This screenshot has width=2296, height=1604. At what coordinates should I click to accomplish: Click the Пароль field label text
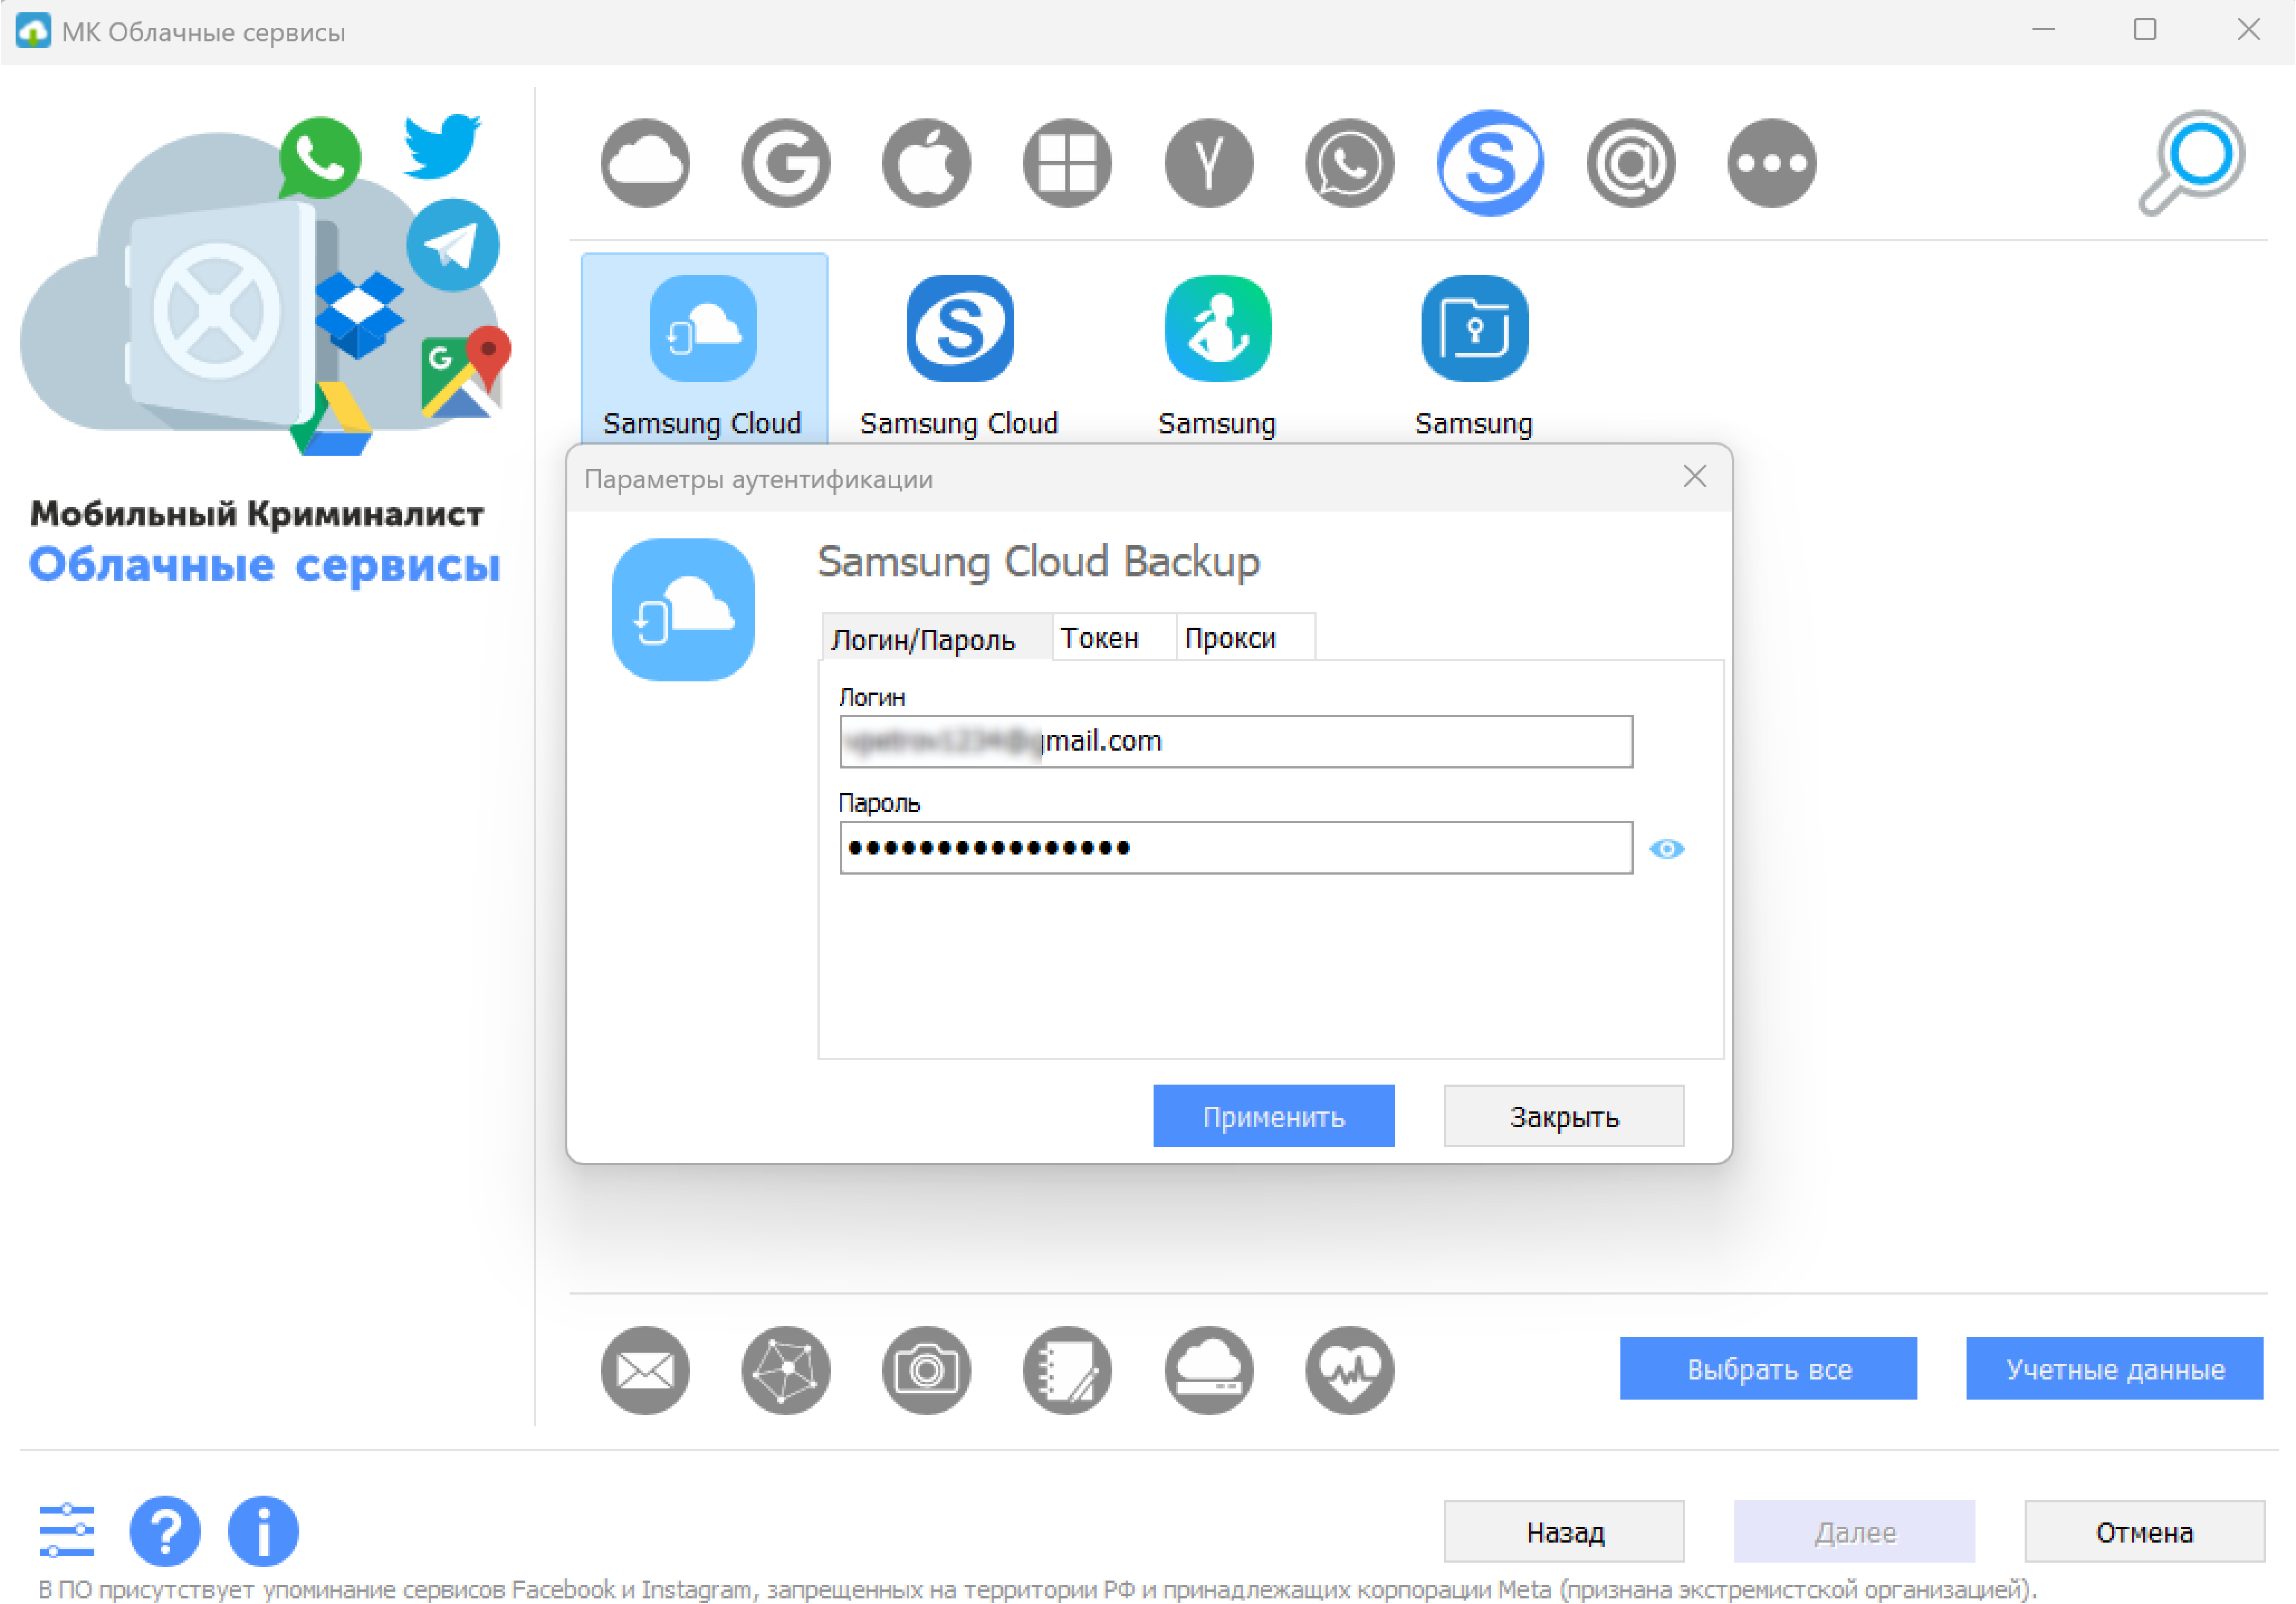pos(879,803)
